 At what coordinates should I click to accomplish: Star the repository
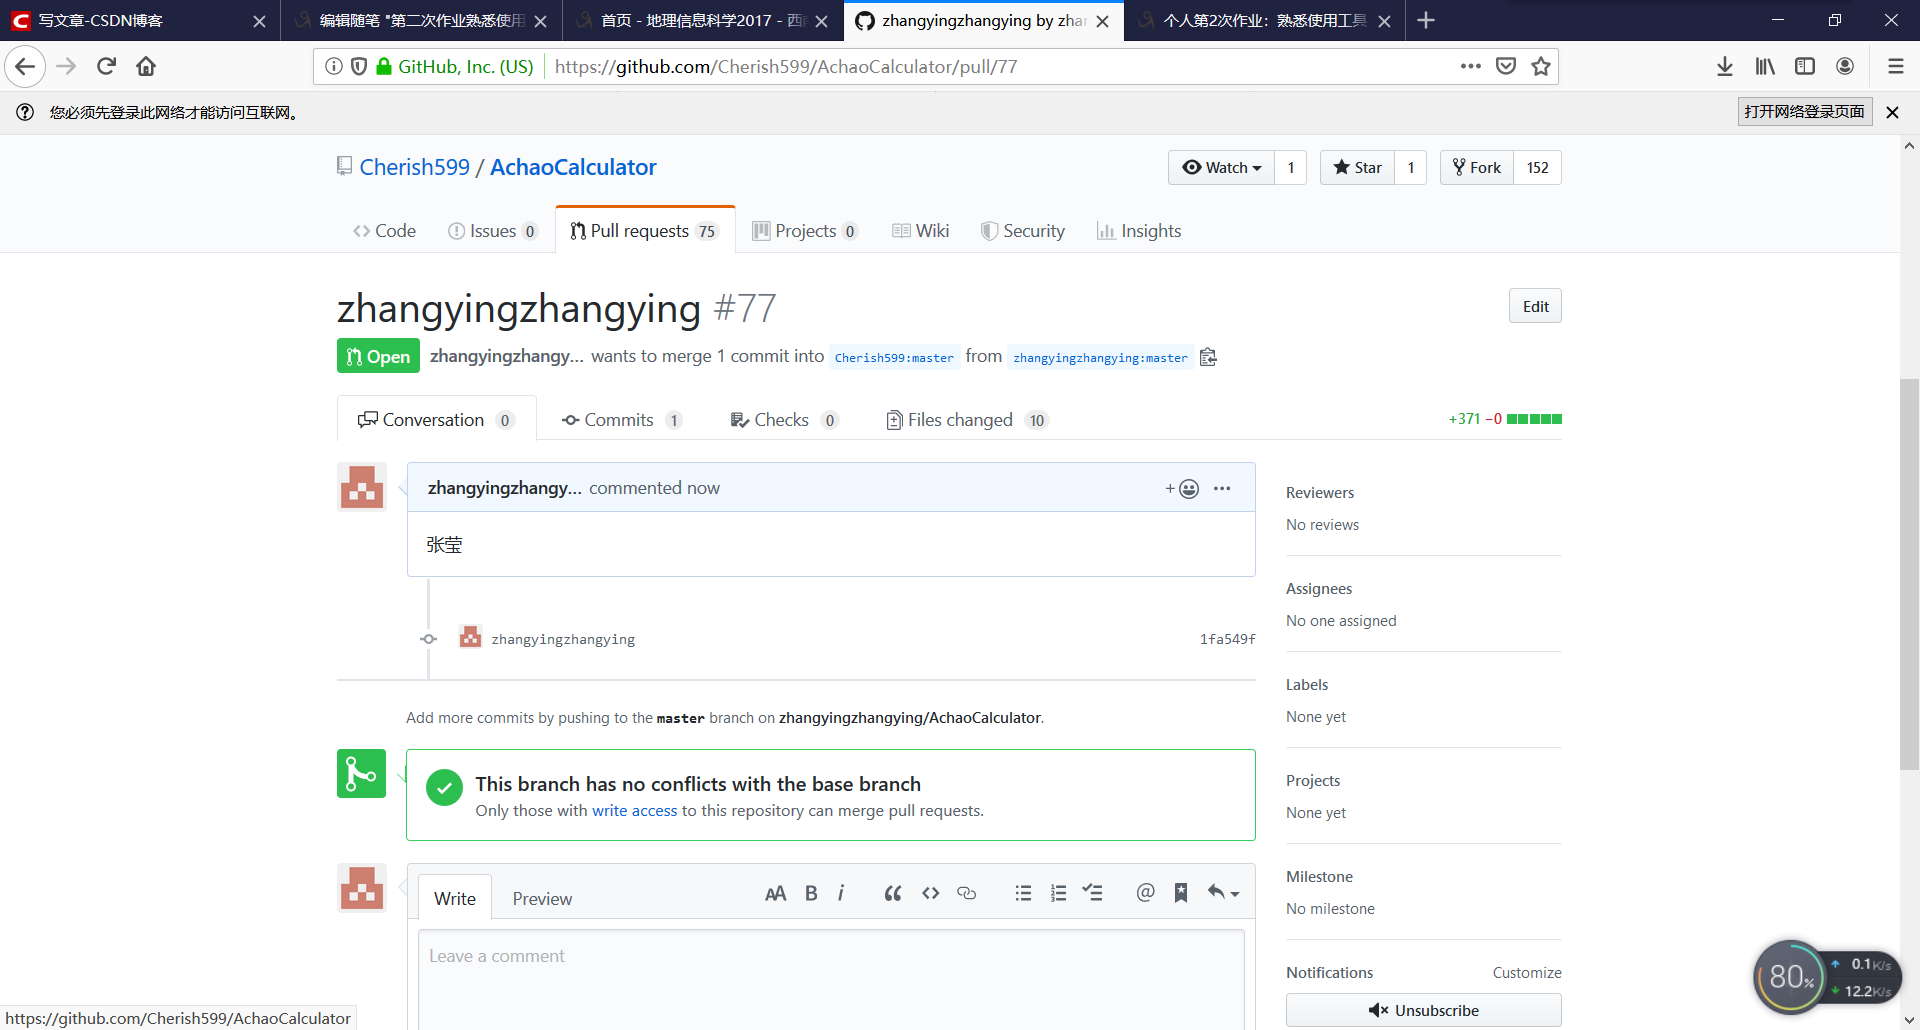(x=1357, y=167)
